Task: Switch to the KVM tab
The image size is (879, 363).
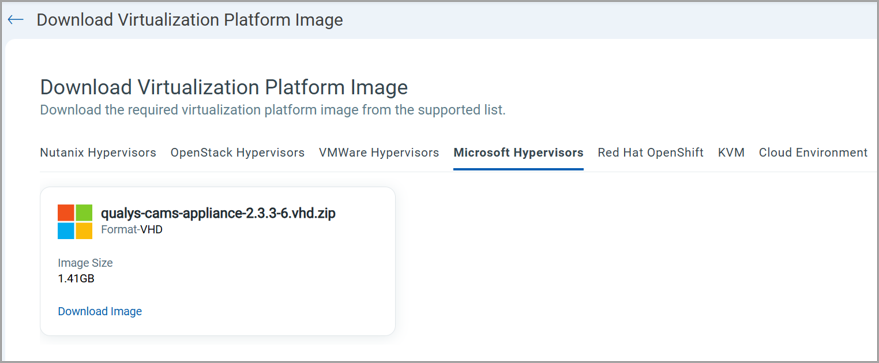Action: click(731, 152)
